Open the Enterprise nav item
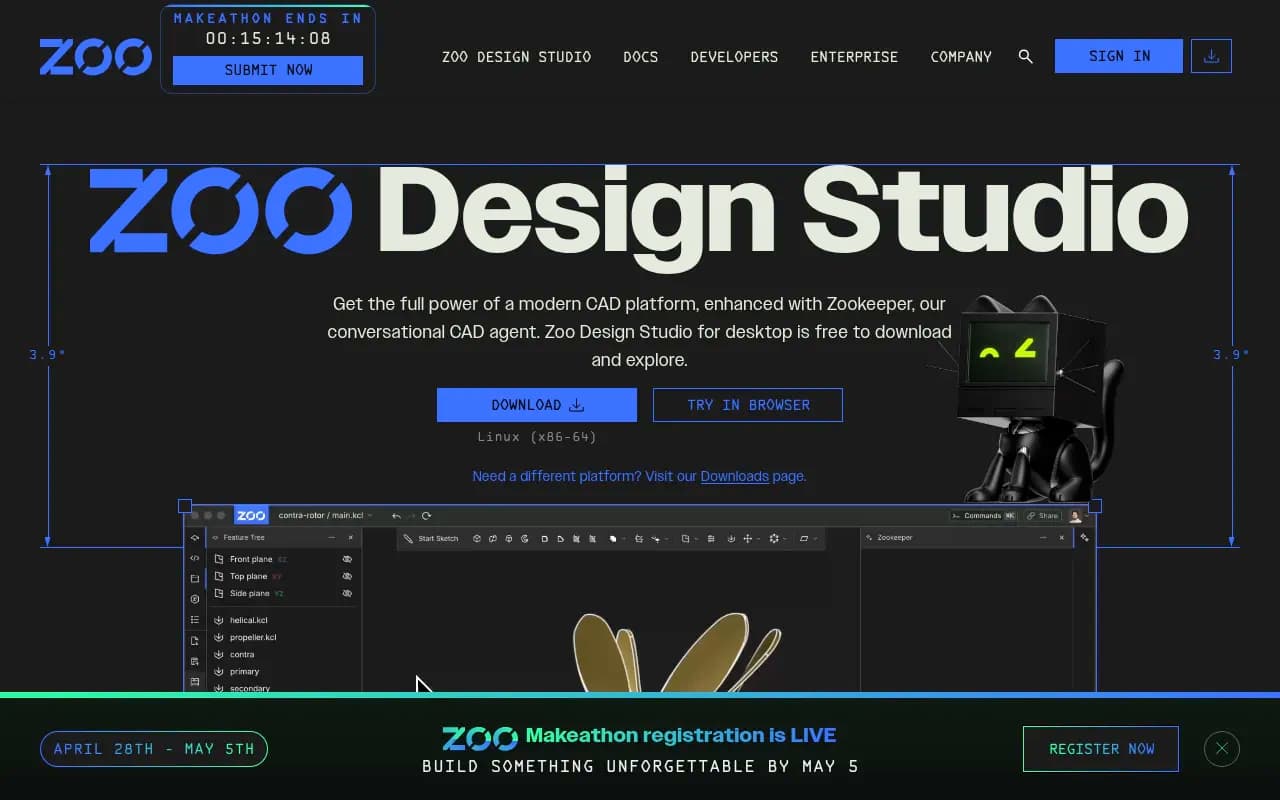1280x800 pixels. click(x=854, y=57)
